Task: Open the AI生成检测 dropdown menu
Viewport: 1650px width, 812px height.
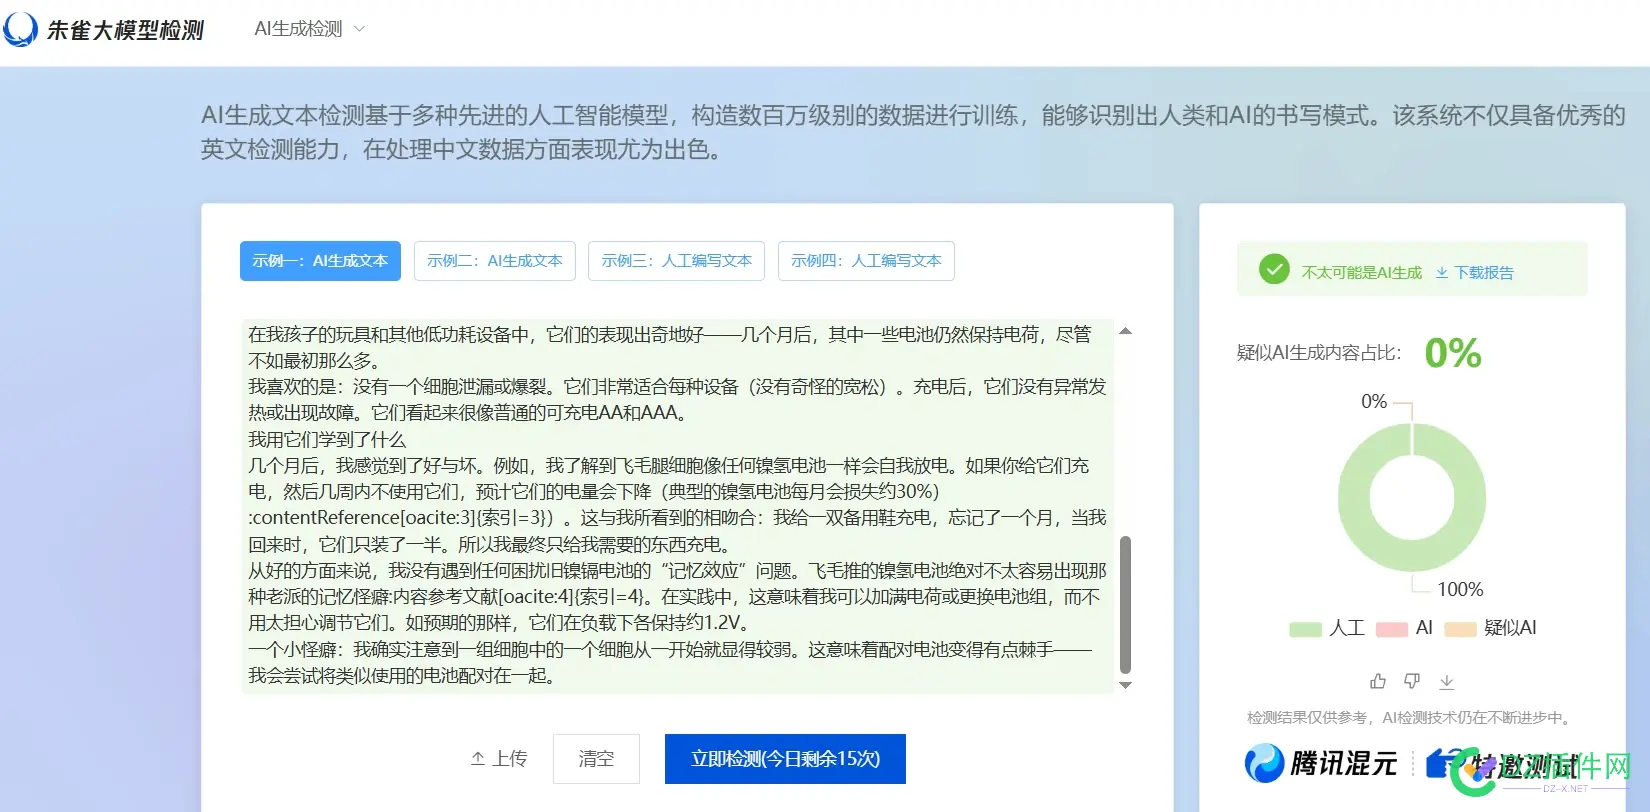Action: [x=309, y=29]
